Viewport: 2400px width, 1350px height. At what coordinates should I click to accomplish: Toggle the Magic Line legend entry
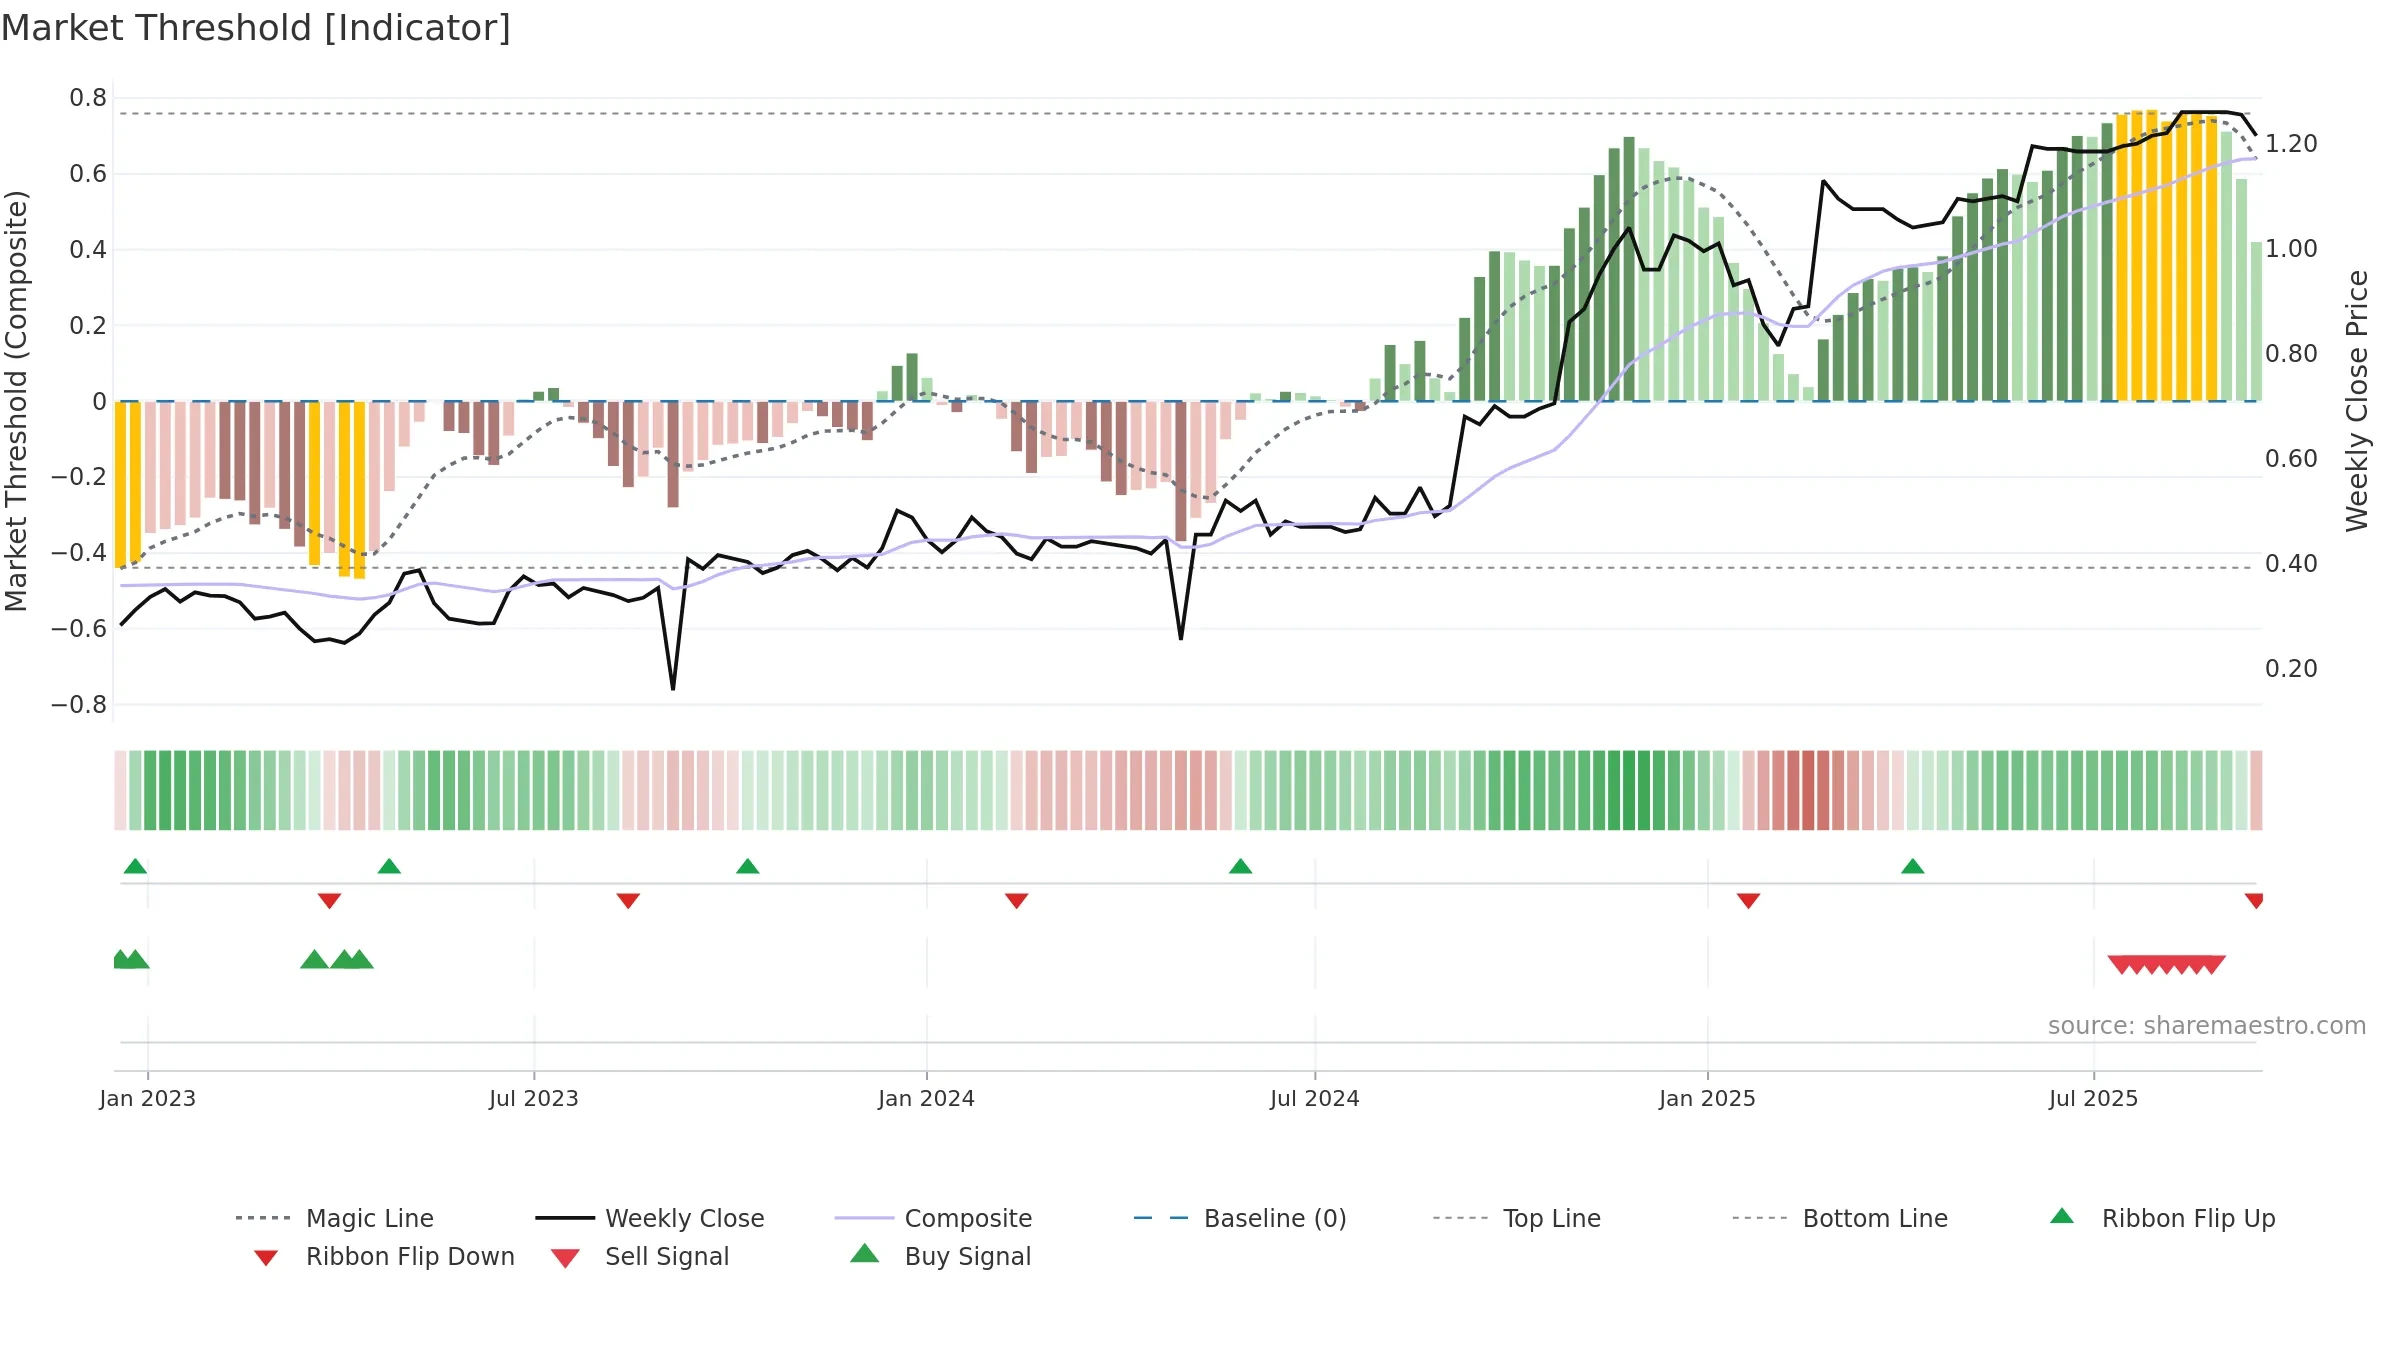coord(335,1218)
